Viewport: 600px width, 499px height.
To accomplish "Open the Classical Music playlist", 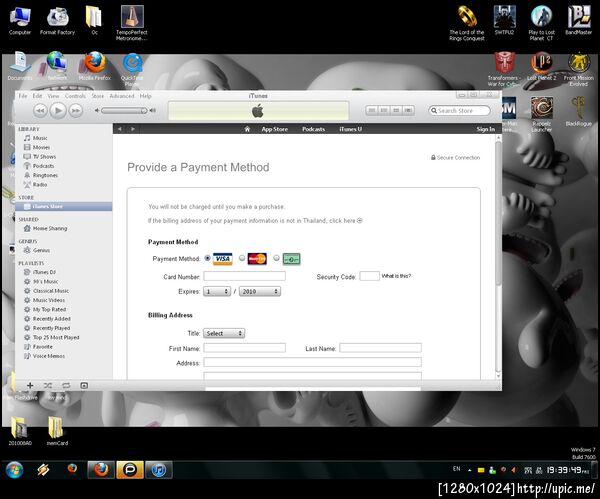I will pyautogui.click(x=51, y=291).
